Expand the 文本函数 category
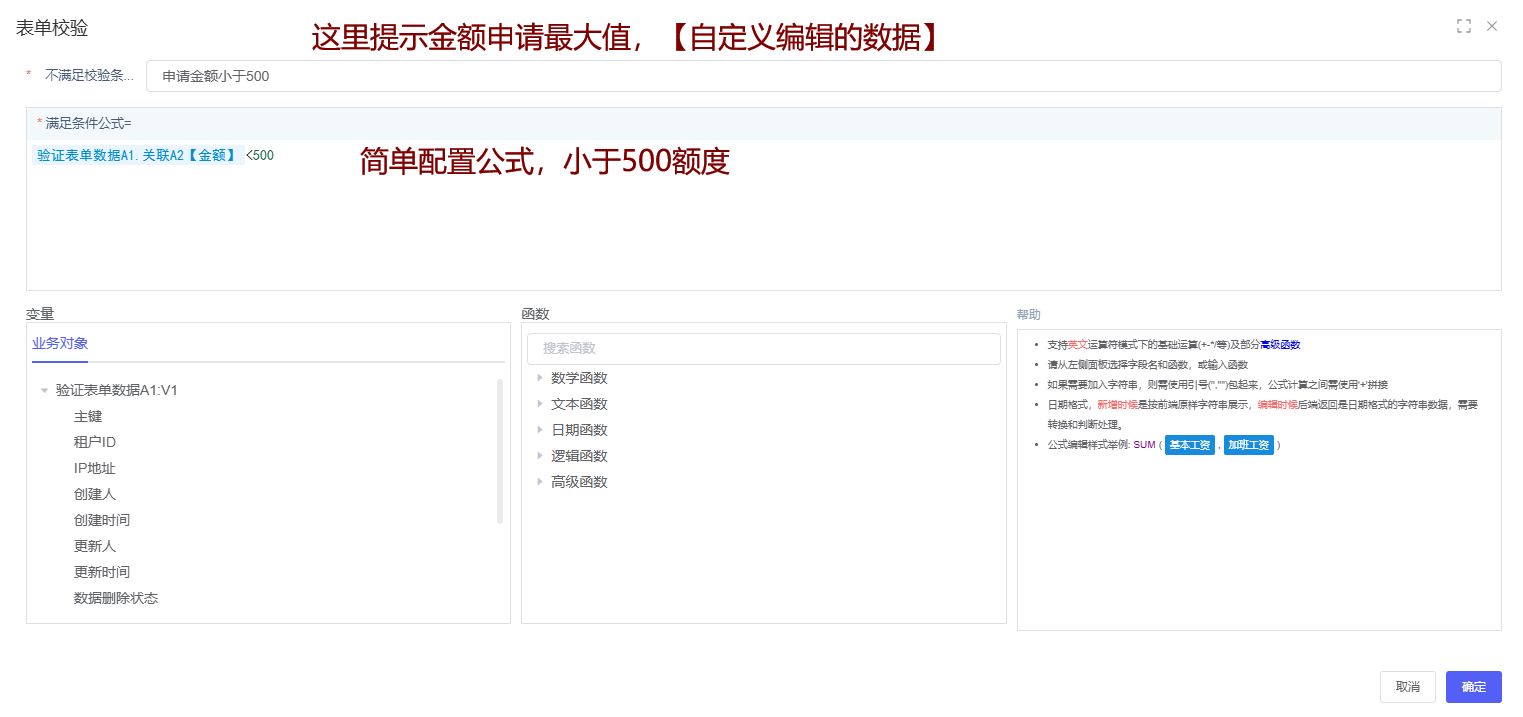 579,404
